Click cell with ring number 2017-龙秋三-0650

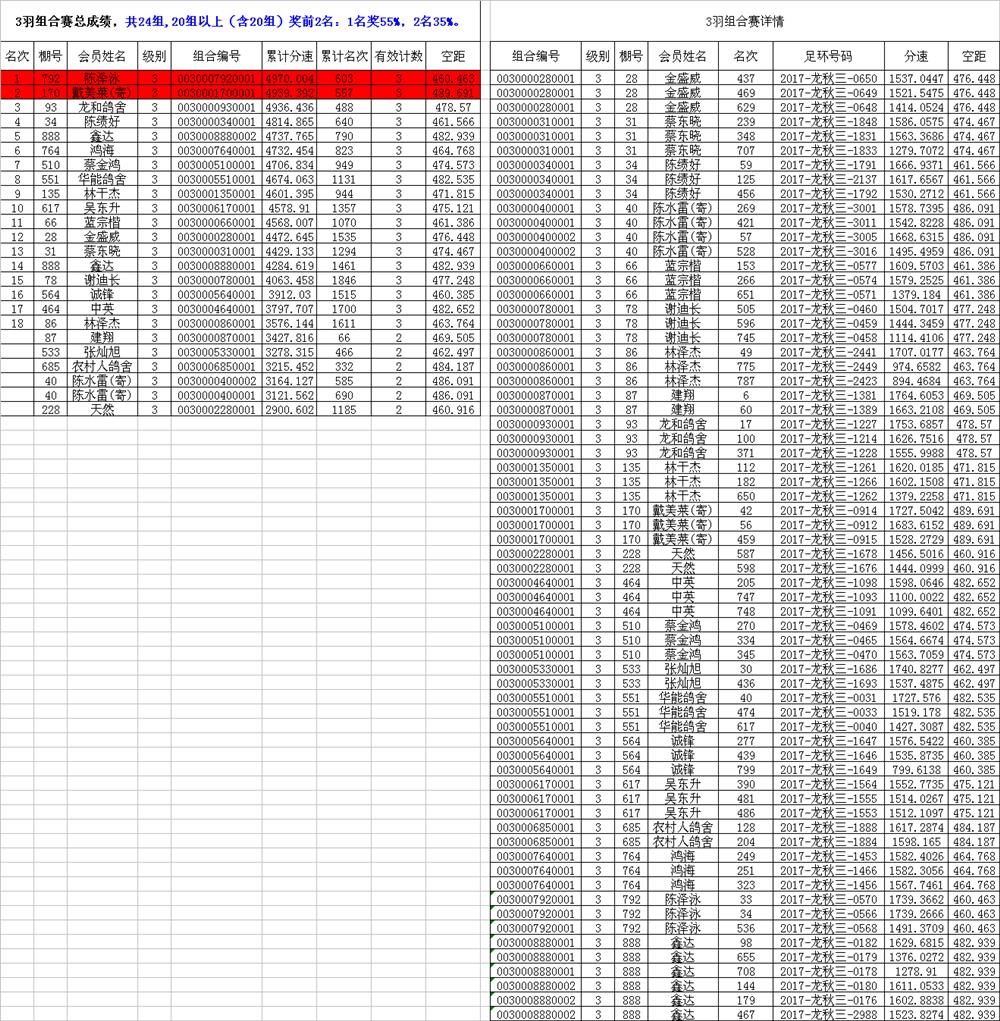[x=828, y=78]
